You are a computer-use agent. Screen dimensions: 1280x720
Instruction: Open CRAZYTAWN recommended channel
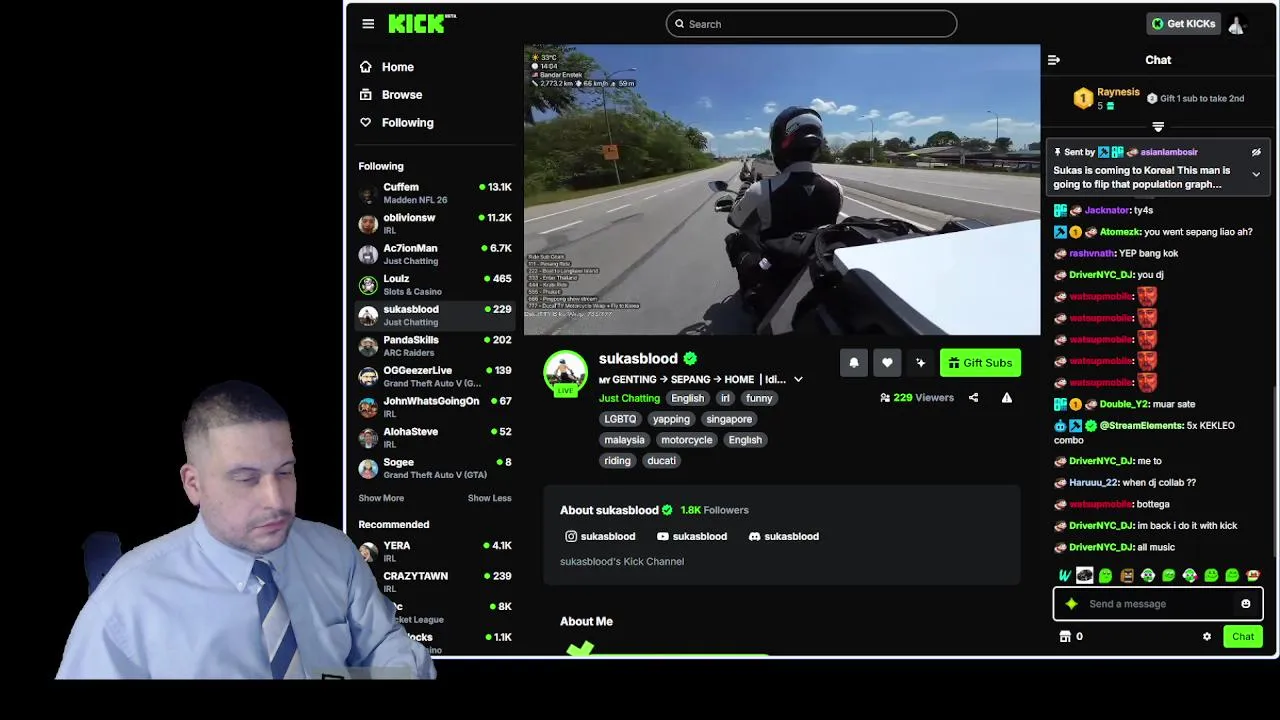(435, 582)
